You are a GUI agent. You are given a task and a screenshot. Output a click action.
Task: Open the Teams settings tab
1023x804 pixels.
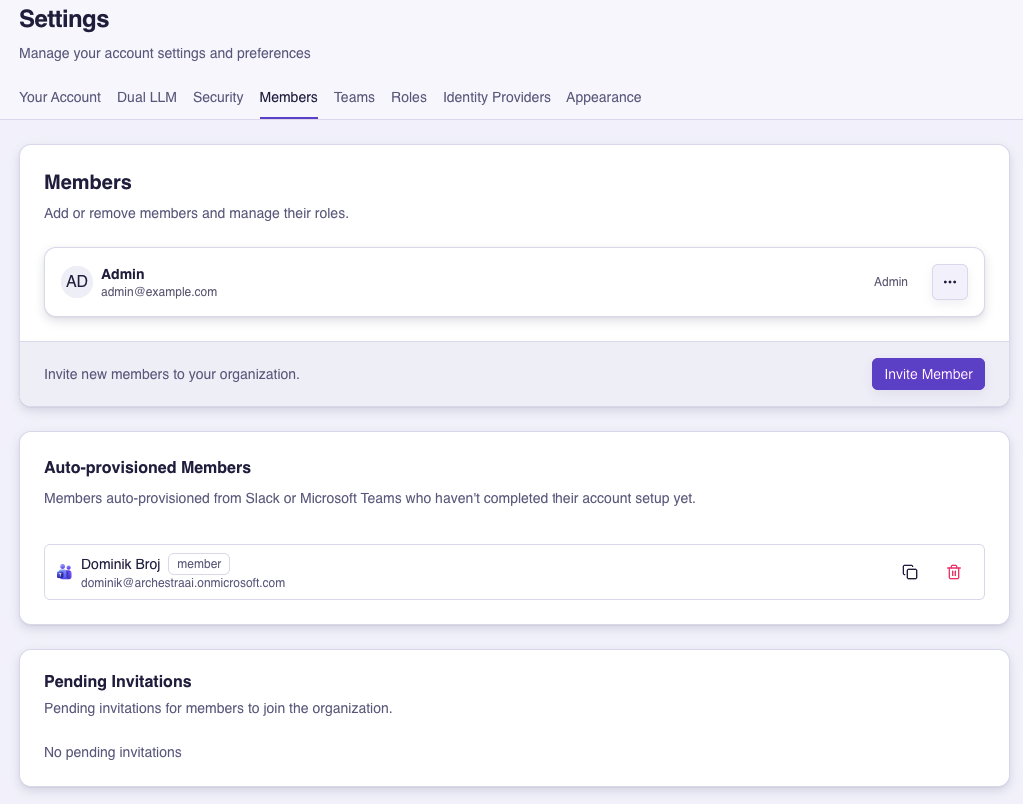point(354,97)
